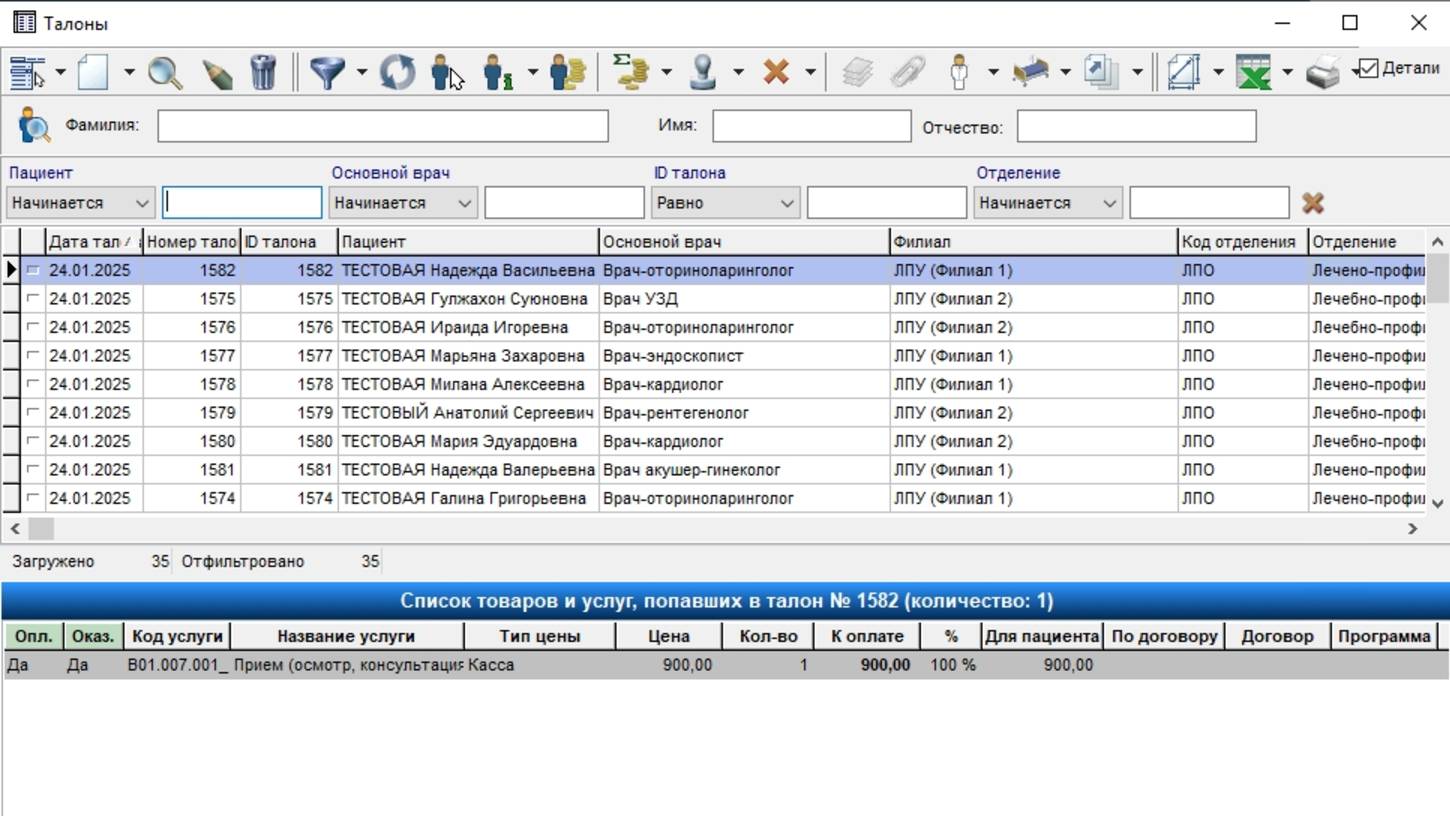Expand the Отделение condition dropdown
Screen dimensions: 1450x816
pos(1047,203)
